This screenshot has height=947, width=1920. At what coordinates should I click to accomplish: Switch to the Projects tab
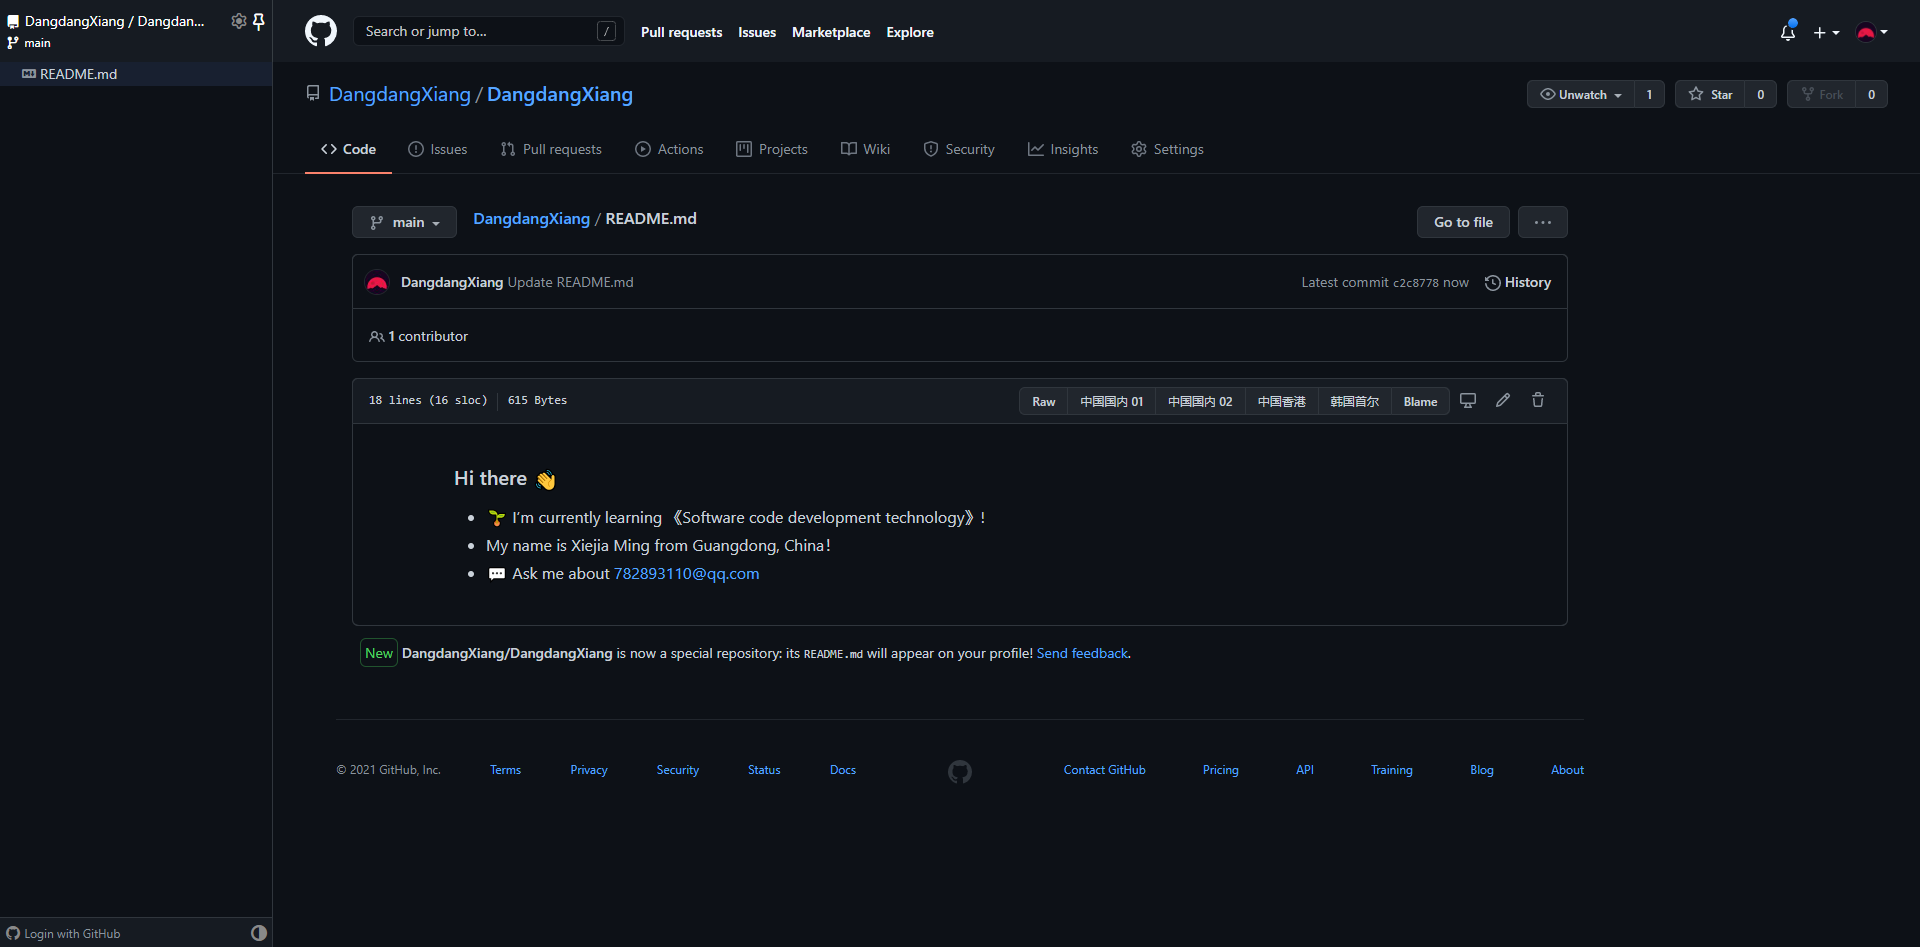tap(772, 149)
